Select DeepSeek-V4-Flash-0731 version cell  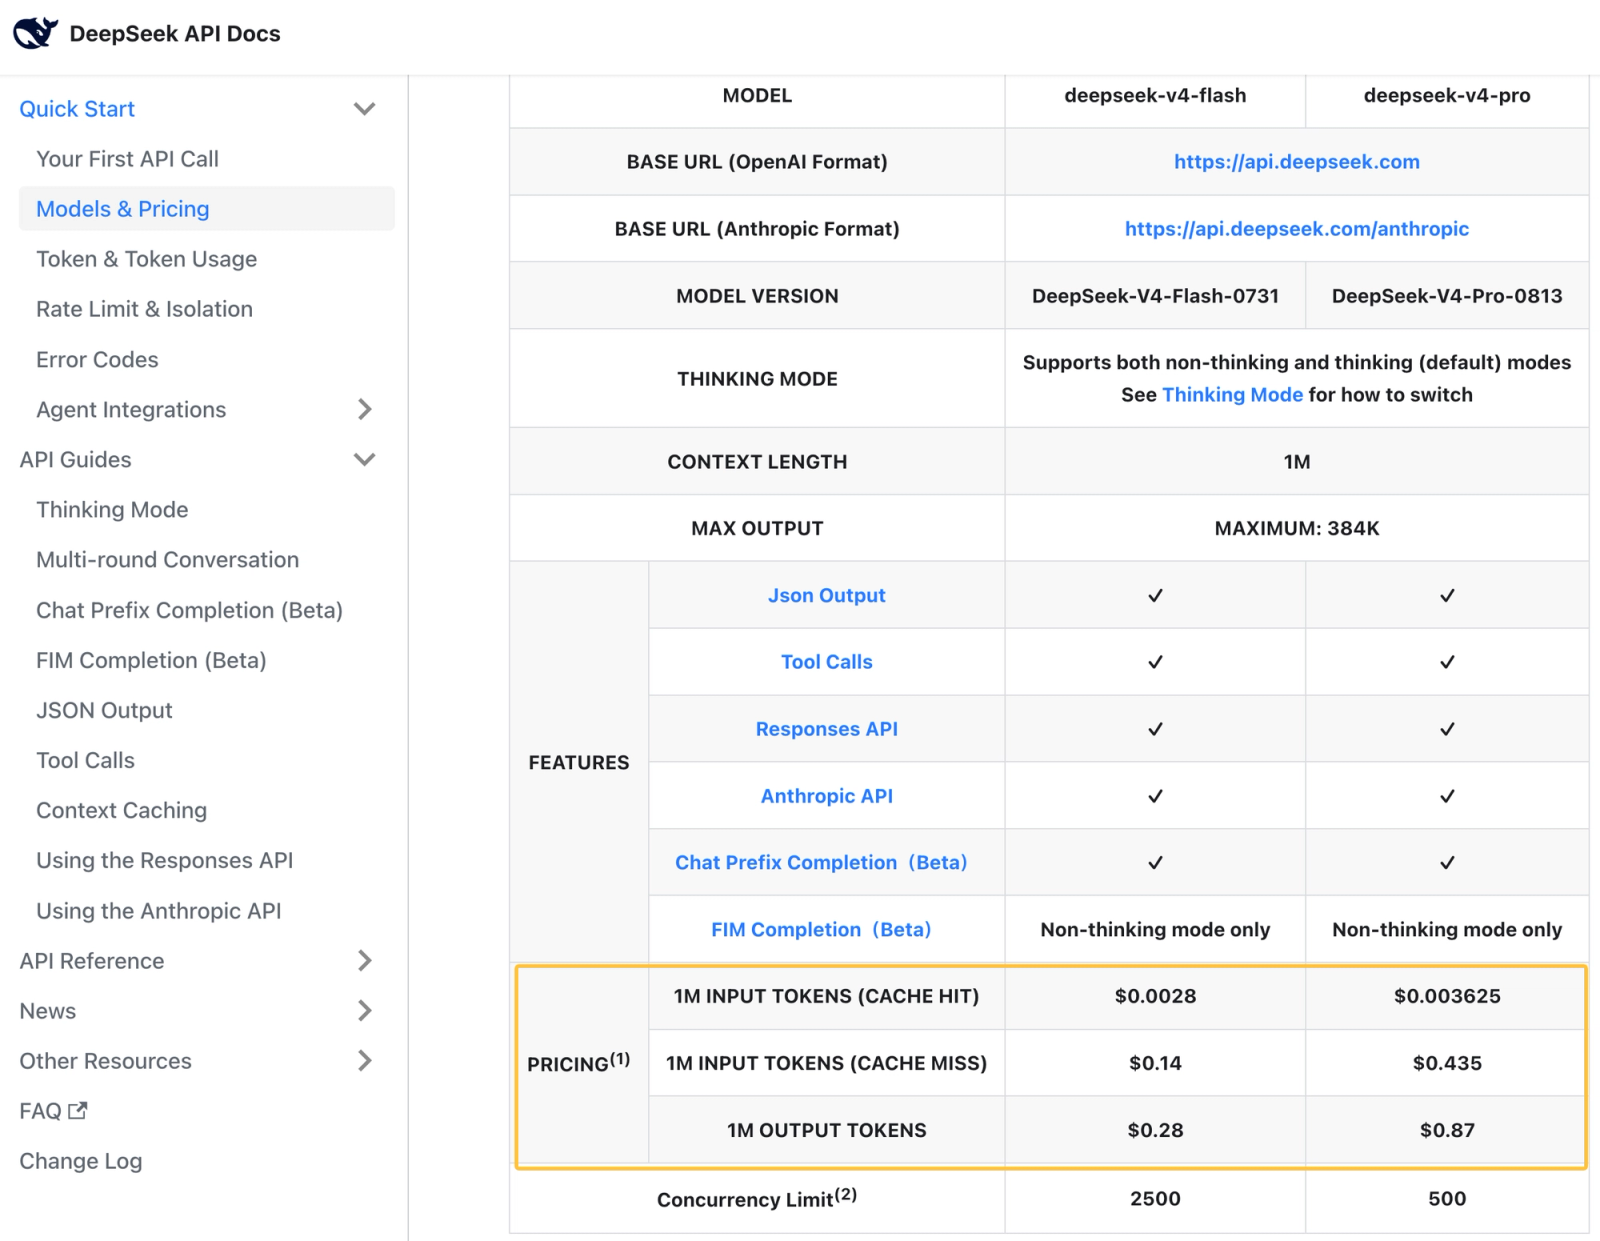(1155, 295)
